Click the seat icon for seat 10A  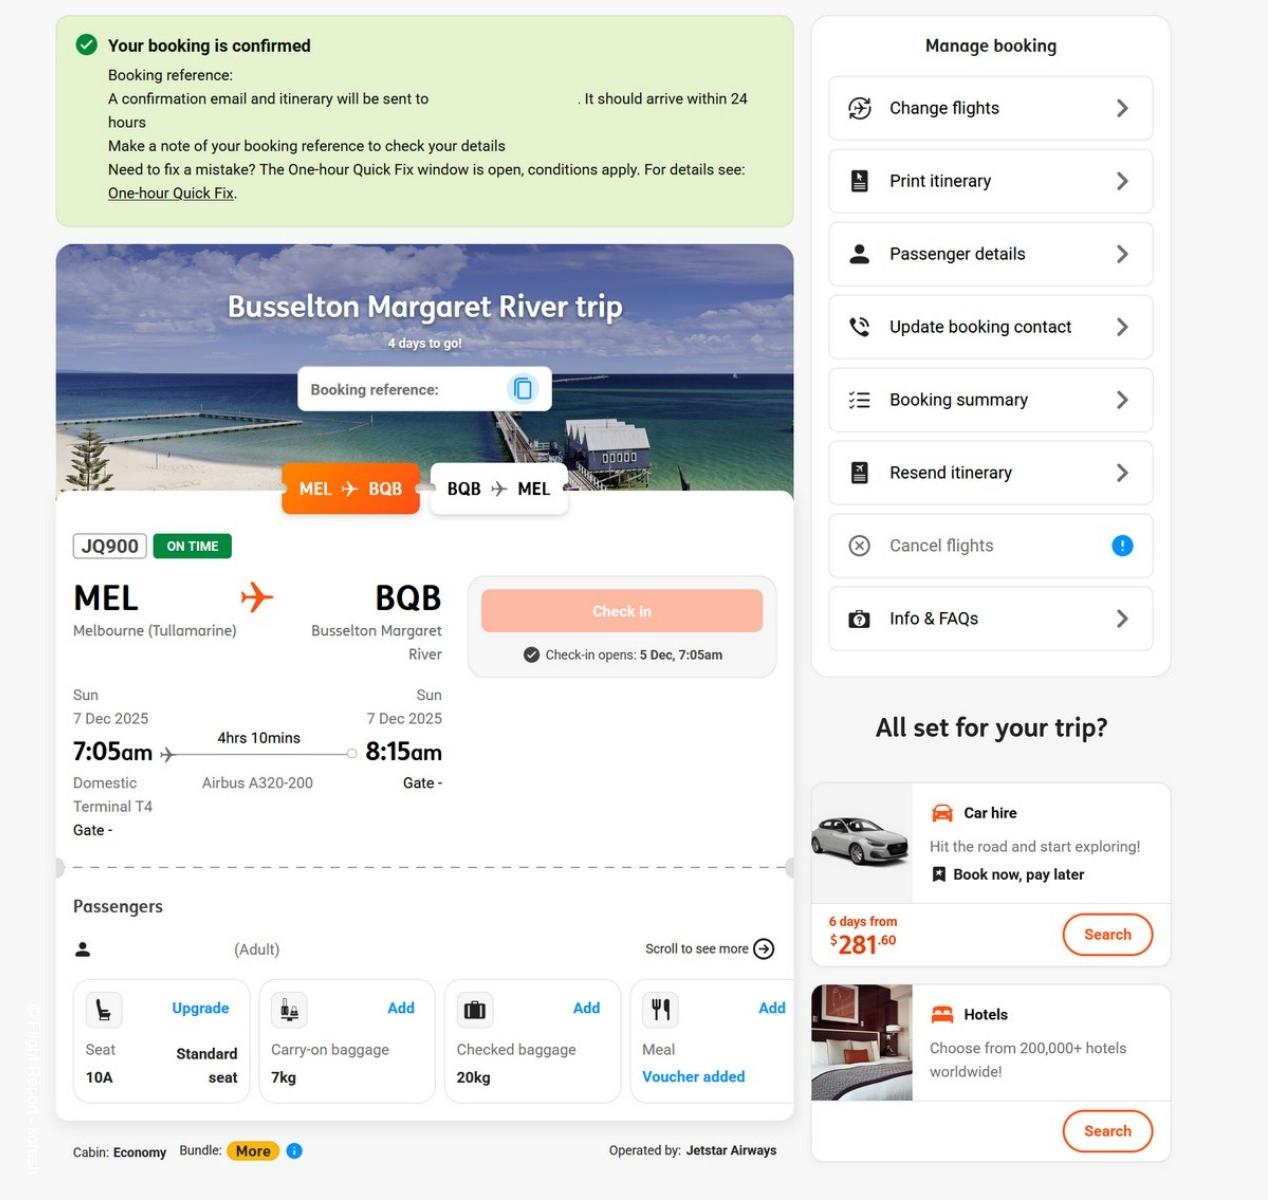click(103, 1010)
